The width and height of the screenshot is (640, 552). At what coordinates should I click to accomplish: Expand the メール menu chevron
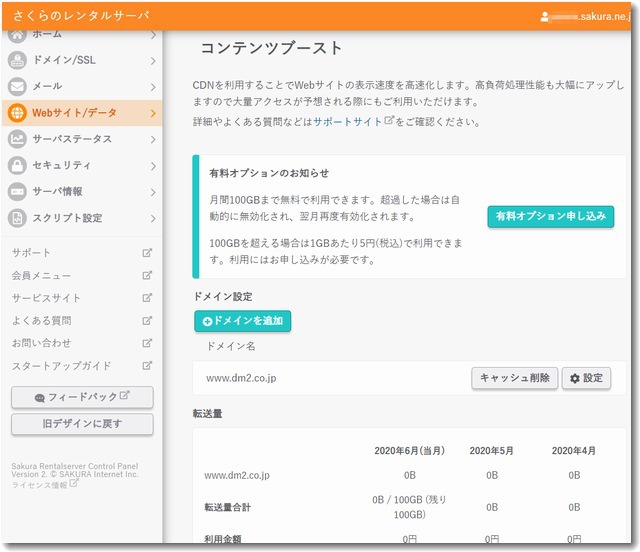152,87
